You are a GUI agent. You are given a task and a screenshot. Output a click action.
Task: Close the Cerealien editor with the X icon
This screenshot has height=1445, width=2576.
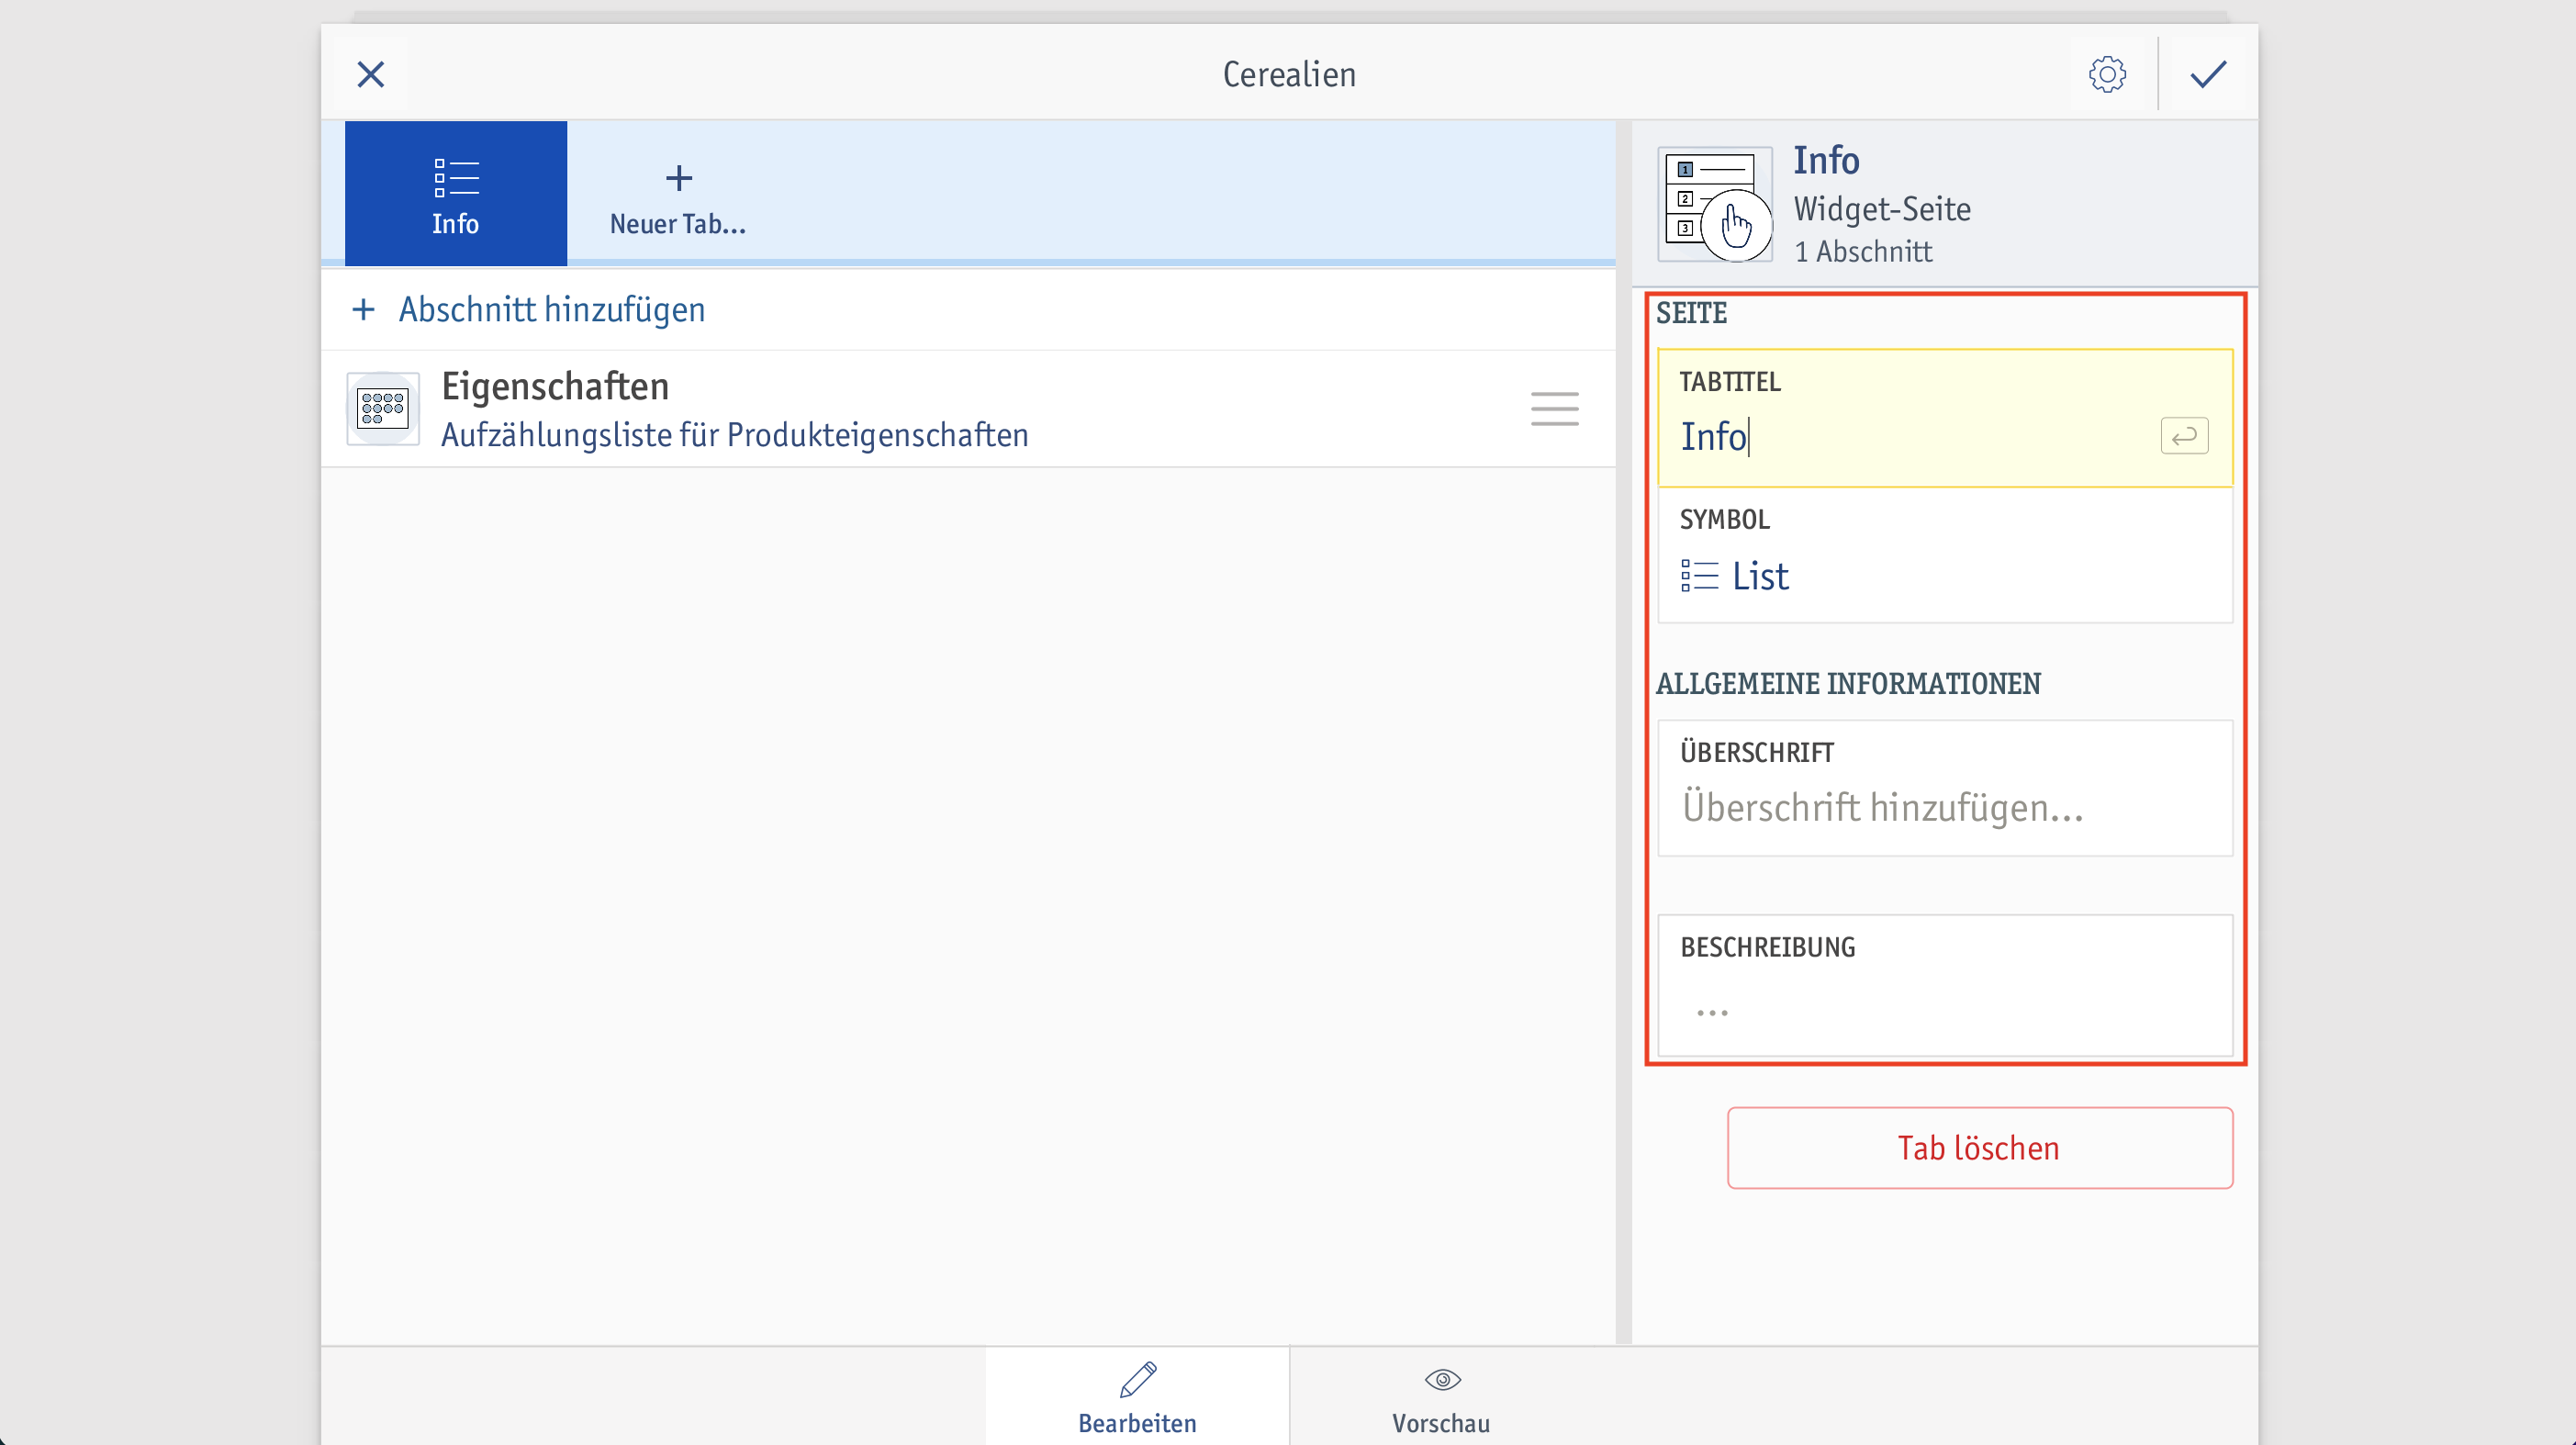pyautogui.click(x=371, y=74)
